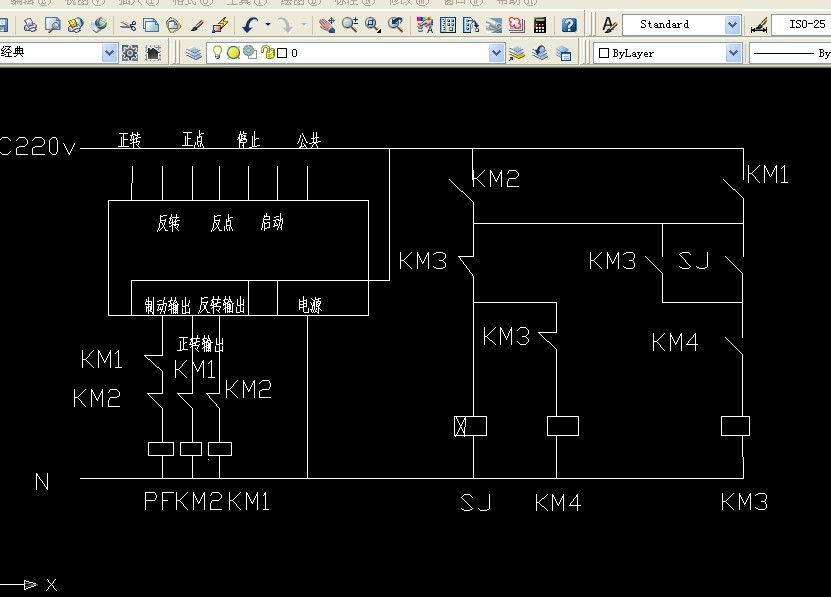Open the Layer Properties Manager
This screenshot has width=831, height=597.
pos(193,53)
